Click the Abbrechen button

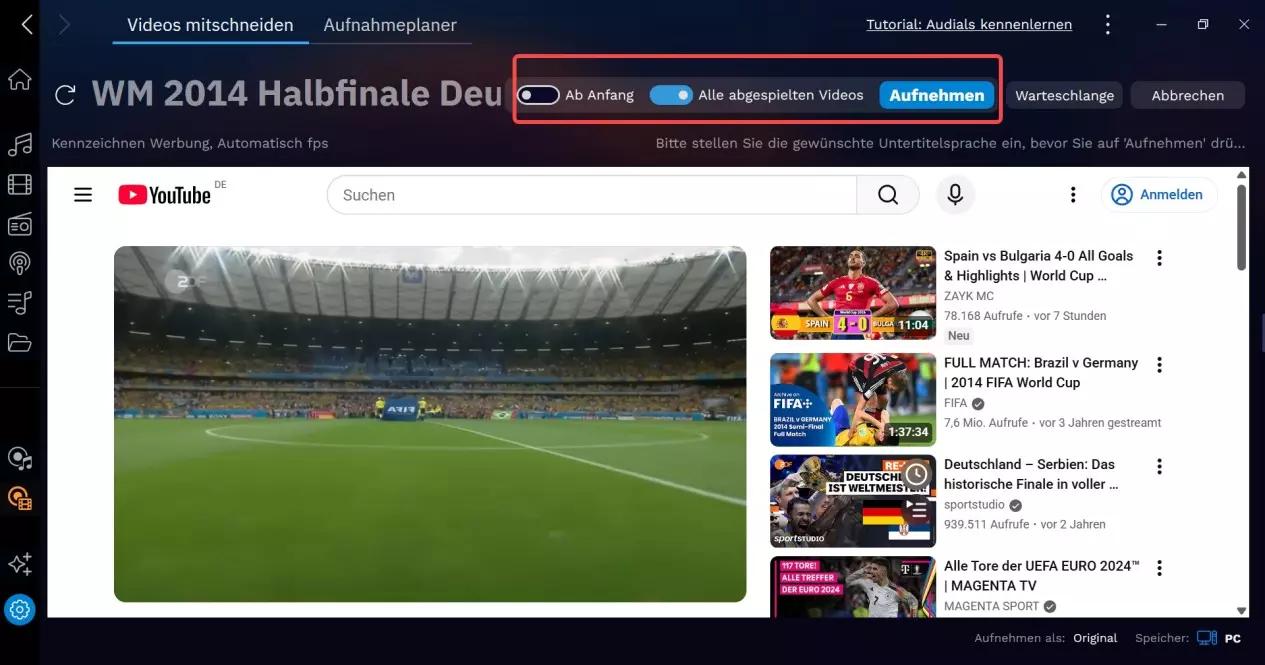[1188, 95]
